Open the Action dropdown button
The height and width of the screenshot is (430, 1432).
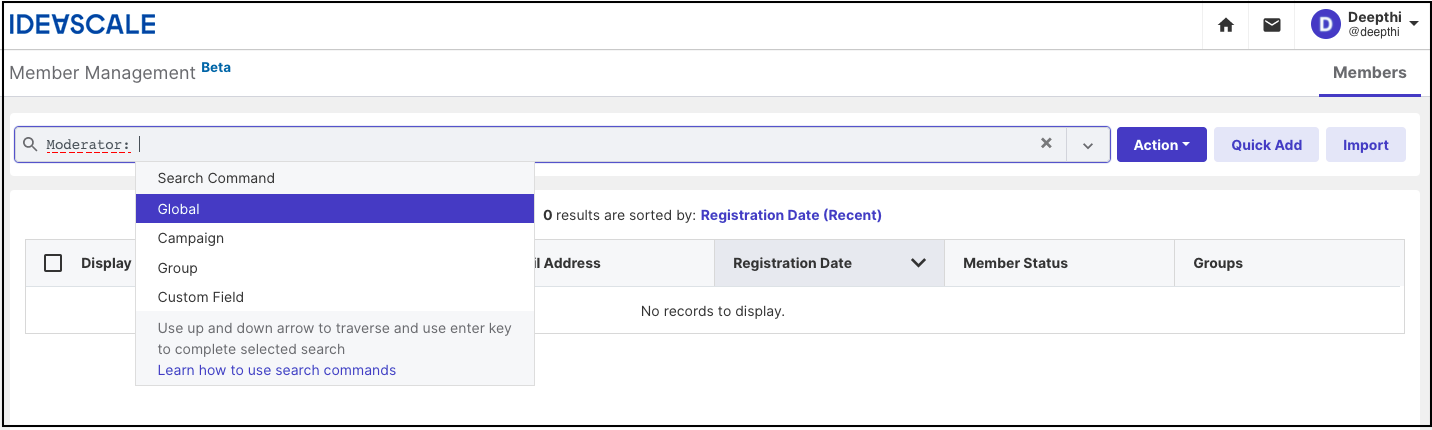[1162, 145]
